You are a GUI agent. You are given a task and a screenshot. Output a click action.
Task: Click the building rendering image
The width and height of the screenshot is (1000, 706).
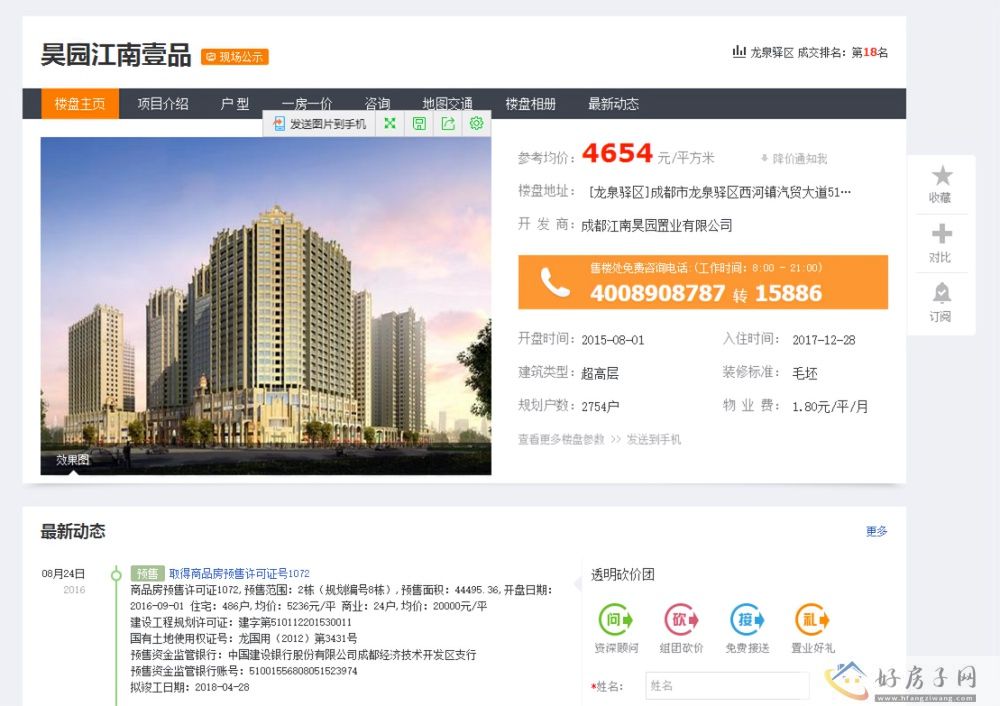point(265,305)
